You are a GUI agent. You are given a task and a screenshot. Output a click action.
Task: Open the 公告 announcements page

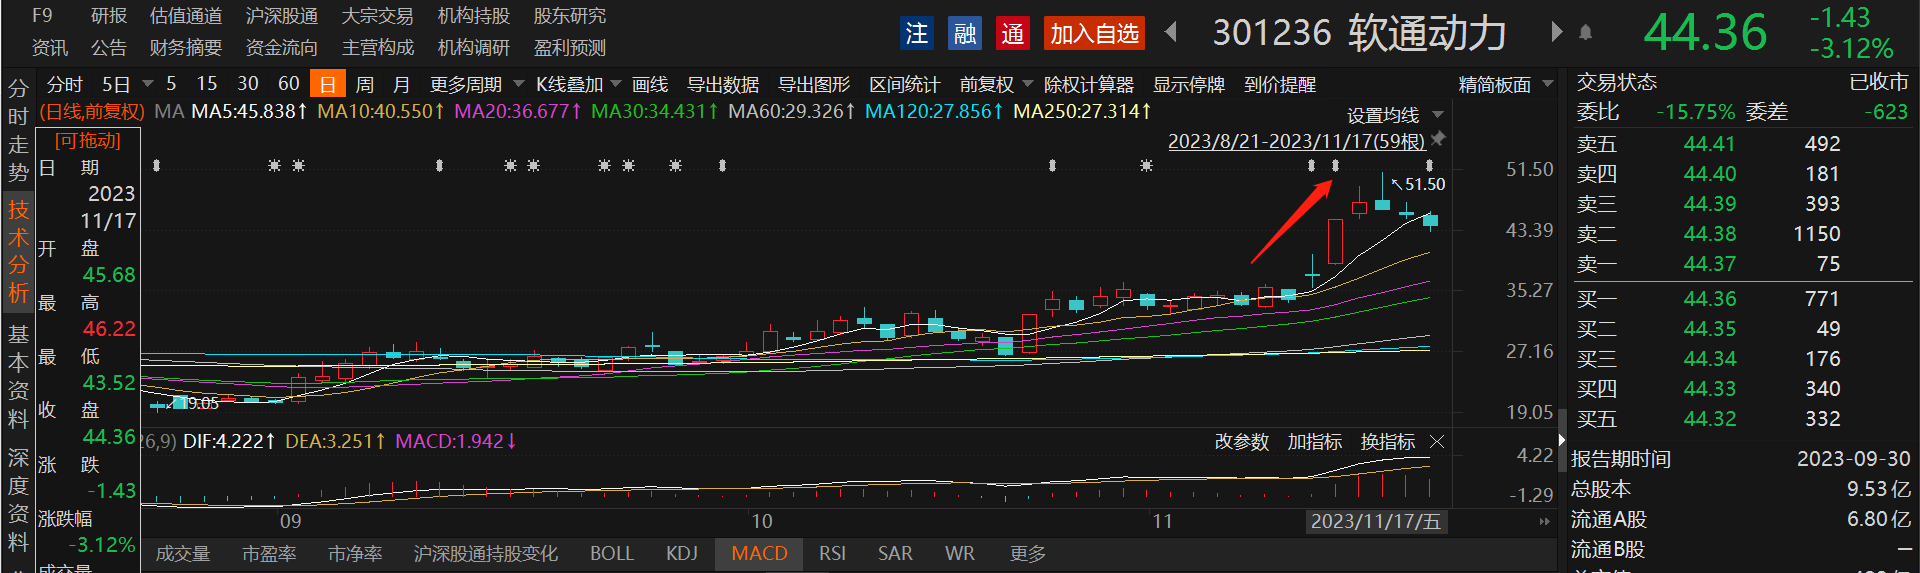pyautogui.click(x=109, y=48)
